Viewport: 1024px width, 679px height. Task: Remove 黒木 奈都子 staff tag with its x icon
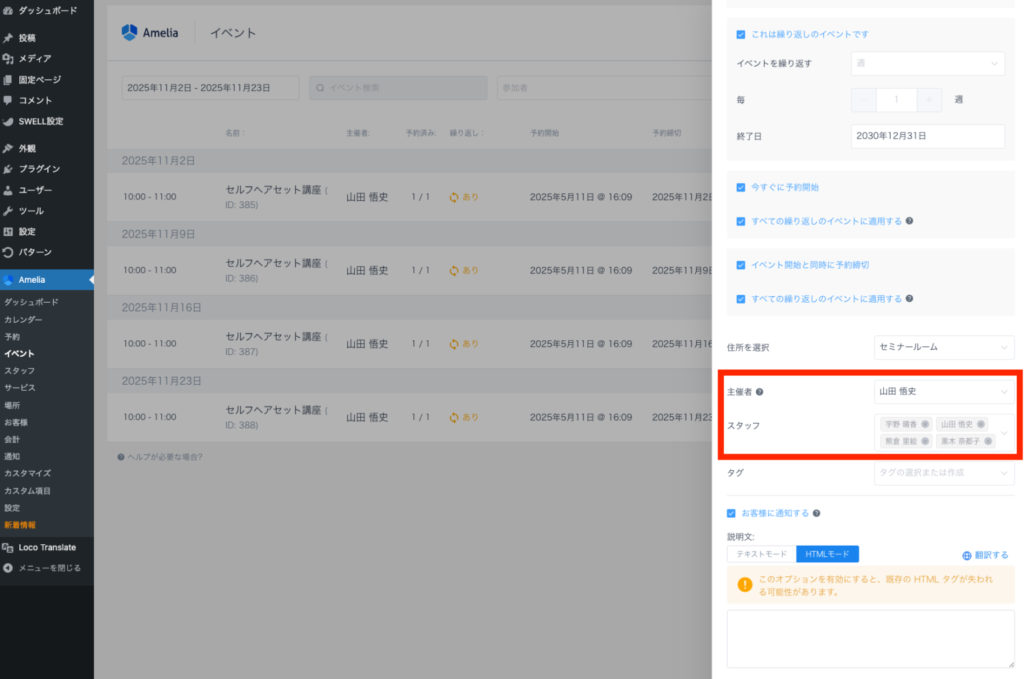point(988,441)
